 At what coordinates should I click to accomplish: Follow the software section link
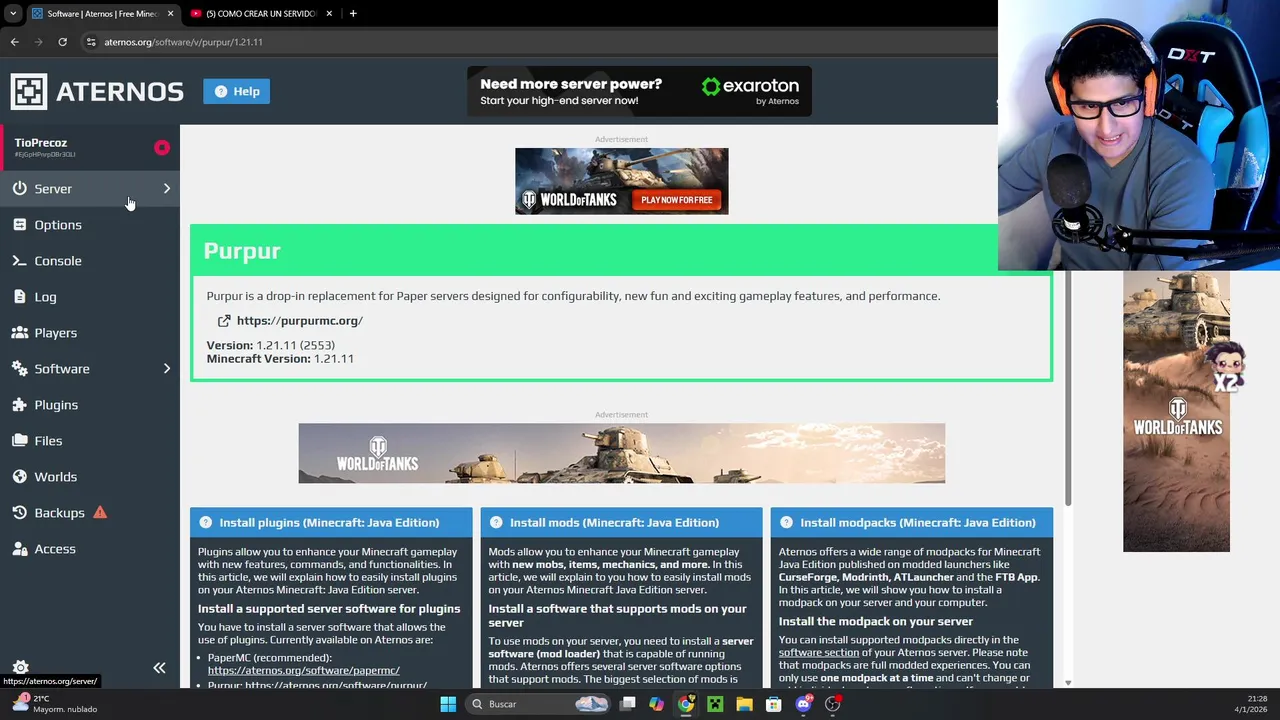[819, 652]
